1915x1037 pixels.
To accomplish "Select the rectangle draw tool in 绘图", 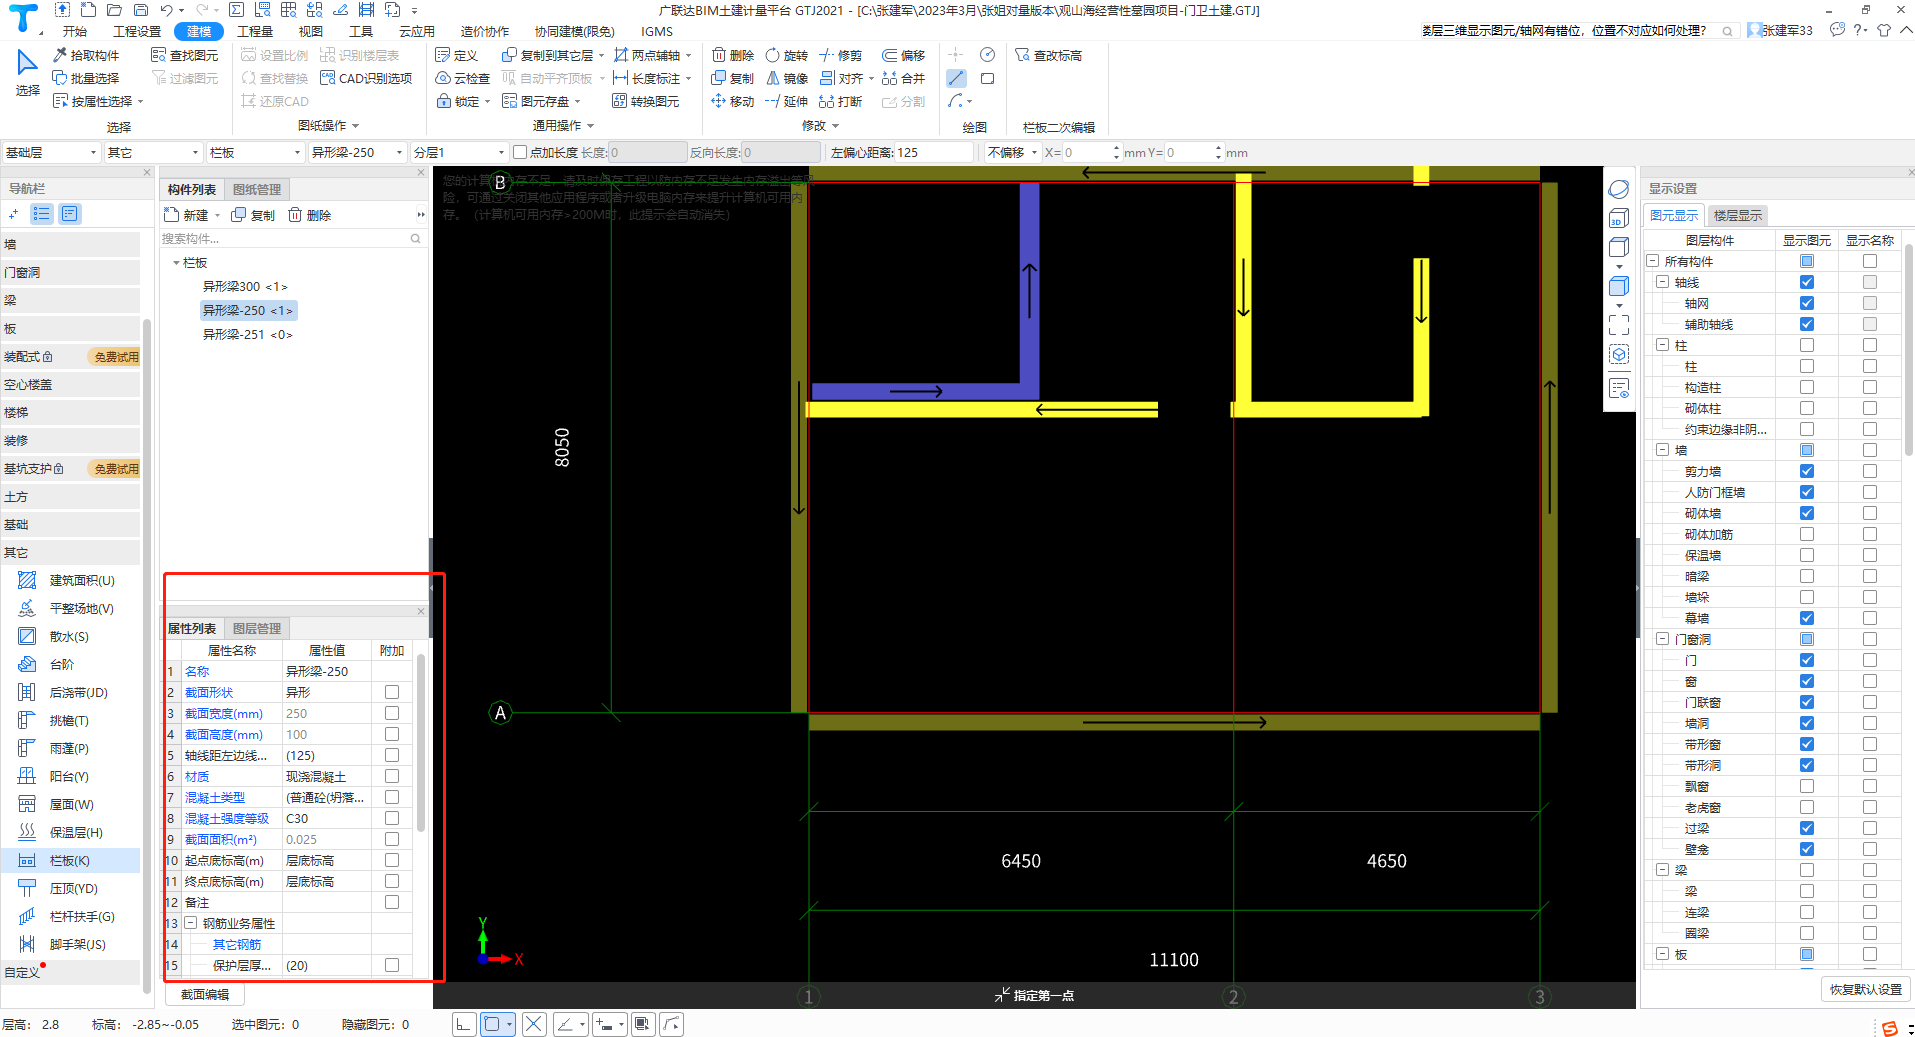I will [987, 78].
